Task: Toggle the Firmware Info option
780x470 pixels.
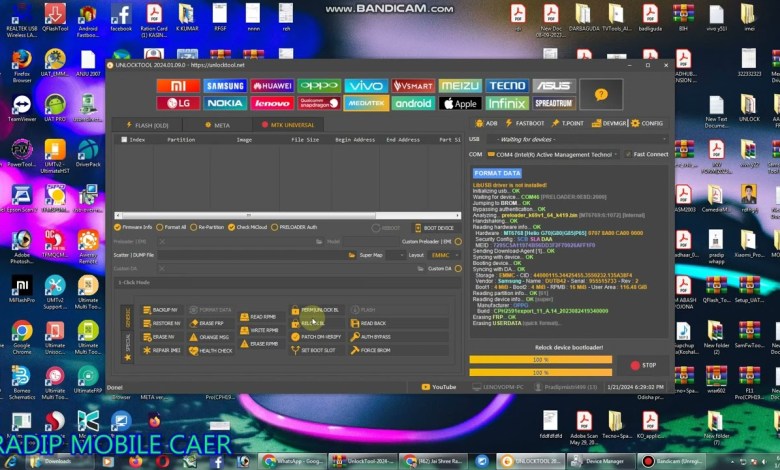Action: tap(133, 227)
